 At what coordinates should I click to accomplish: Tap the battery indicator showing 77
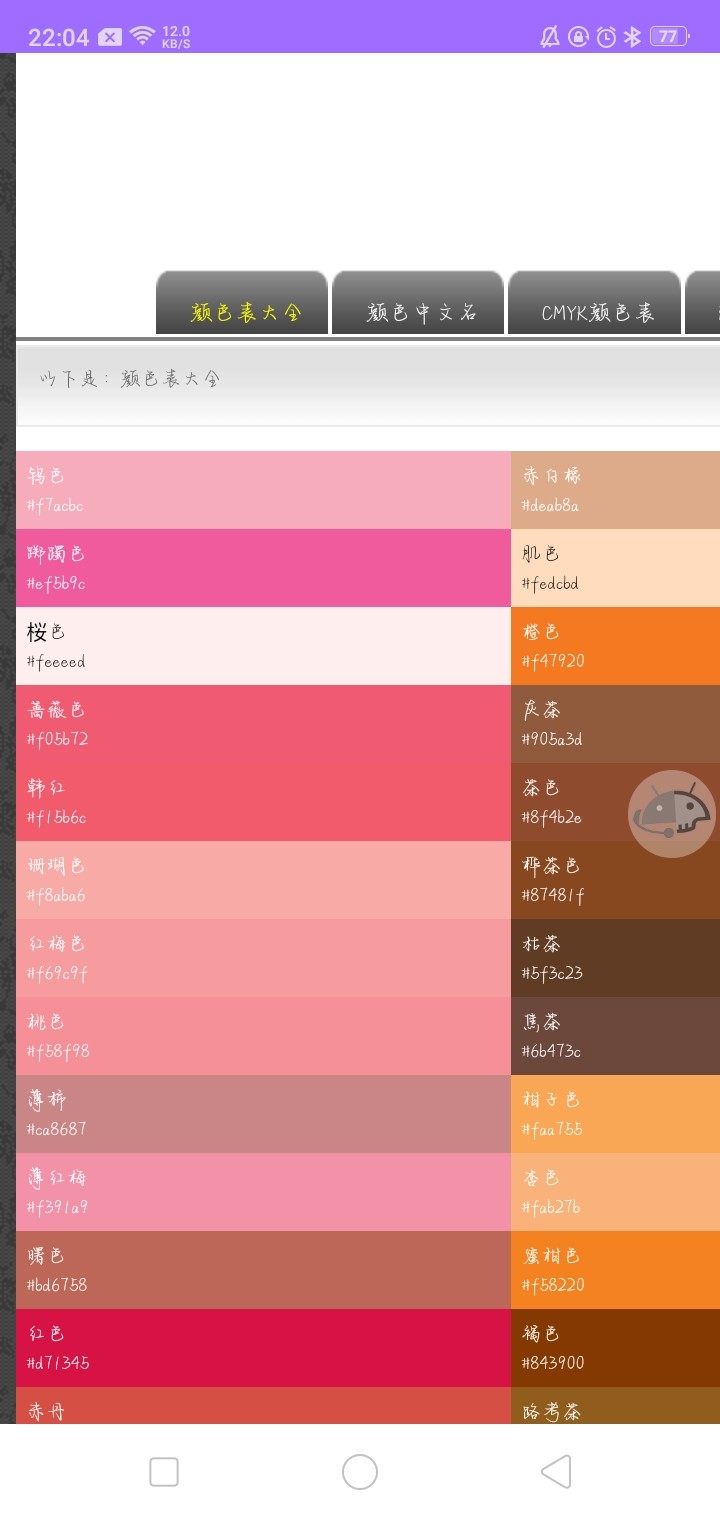667,37
